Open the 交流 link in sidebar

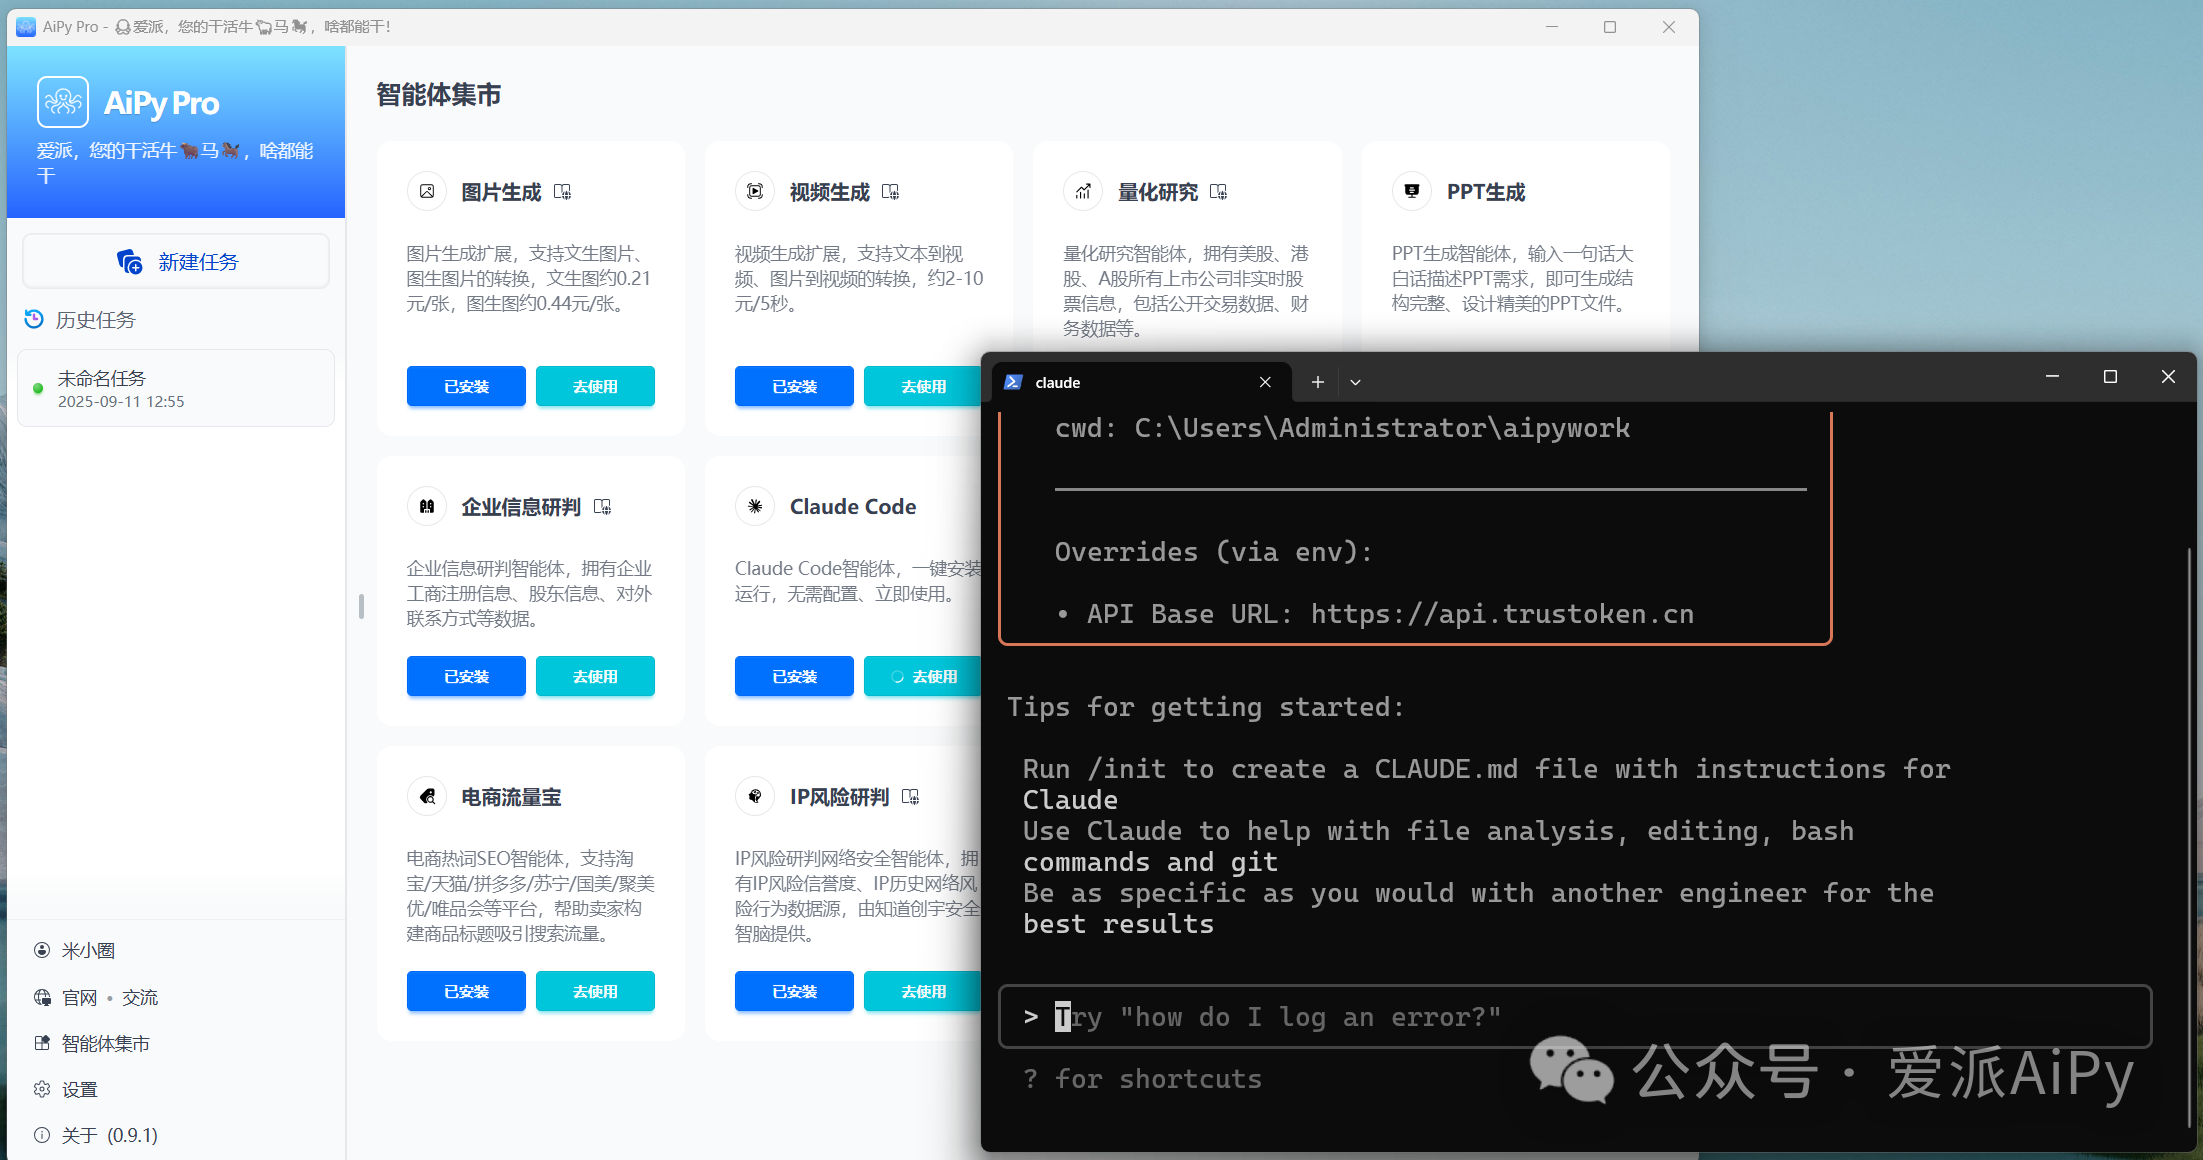140,997
